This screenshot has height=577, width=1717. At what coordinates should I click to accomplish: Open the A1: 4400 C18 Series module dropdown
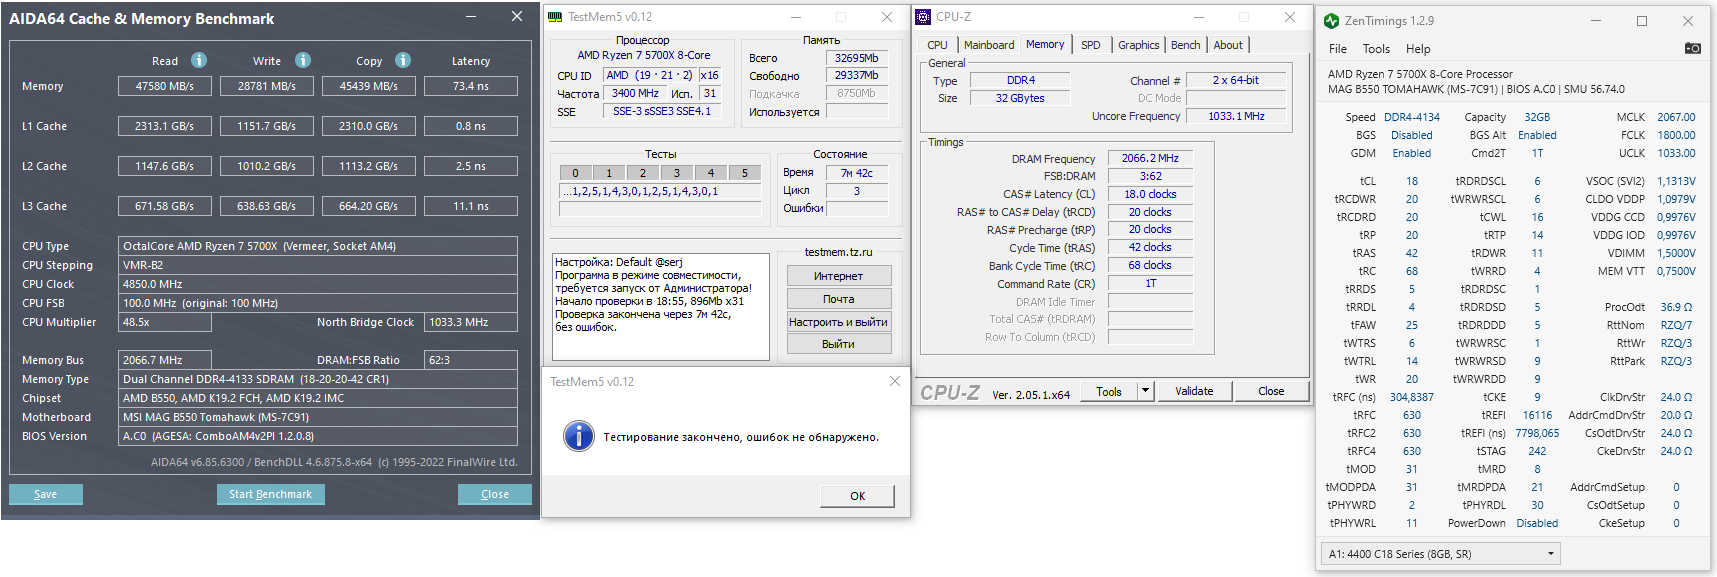(1440, 554)
